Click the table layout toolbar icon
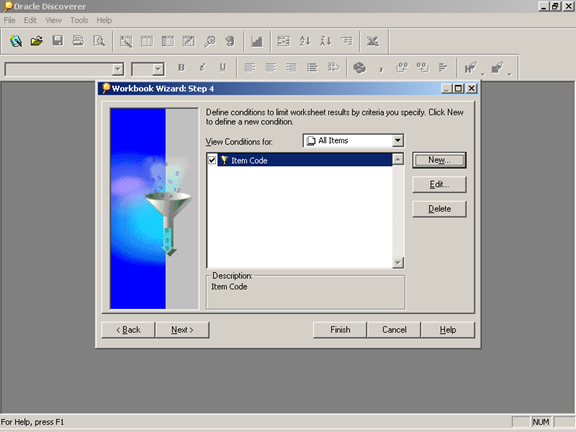Viewport: 576px width, 432px height. click(147, 41)
